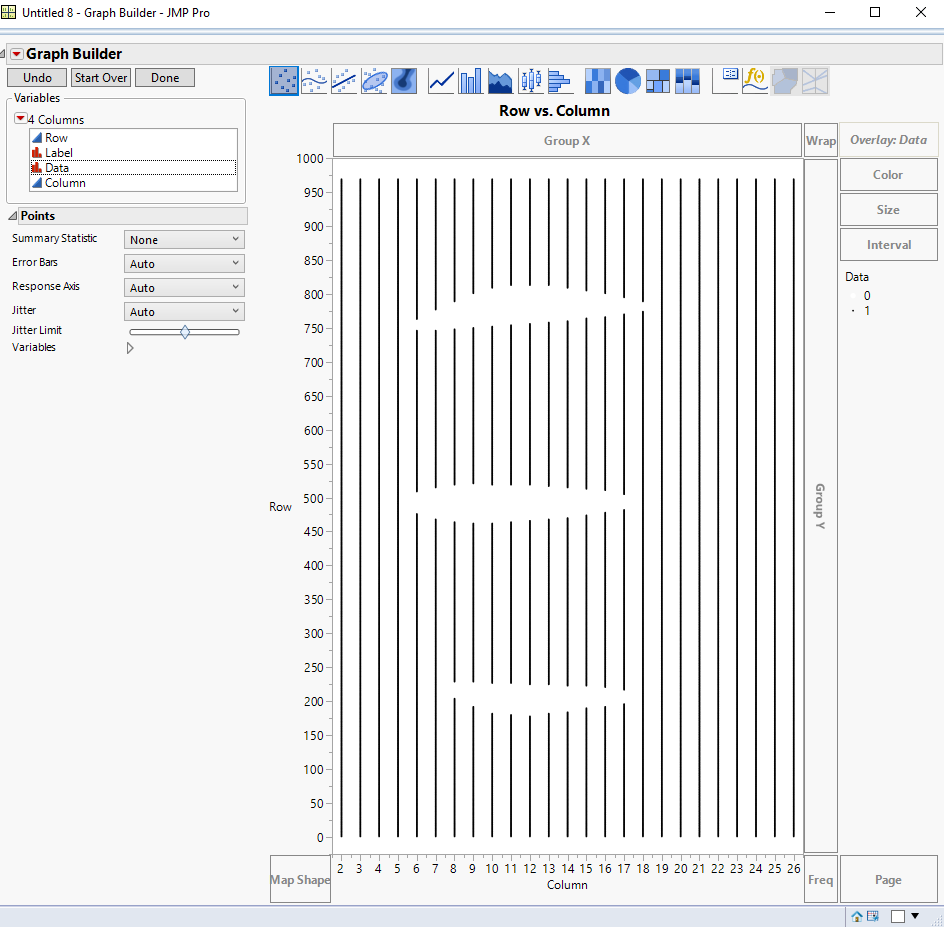Open the JMP Home Window icon

[x=857, y=916]
